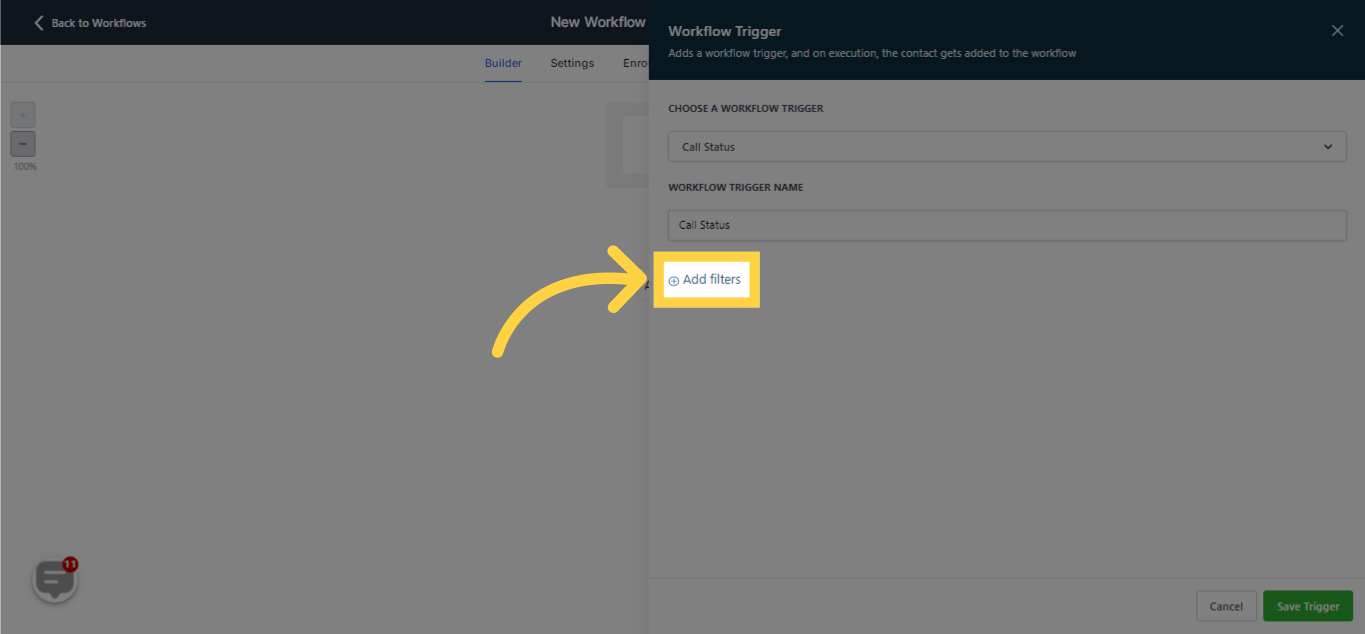Zoom in on the workflow canvas
Screen dimensions: 1365x634
22,114
